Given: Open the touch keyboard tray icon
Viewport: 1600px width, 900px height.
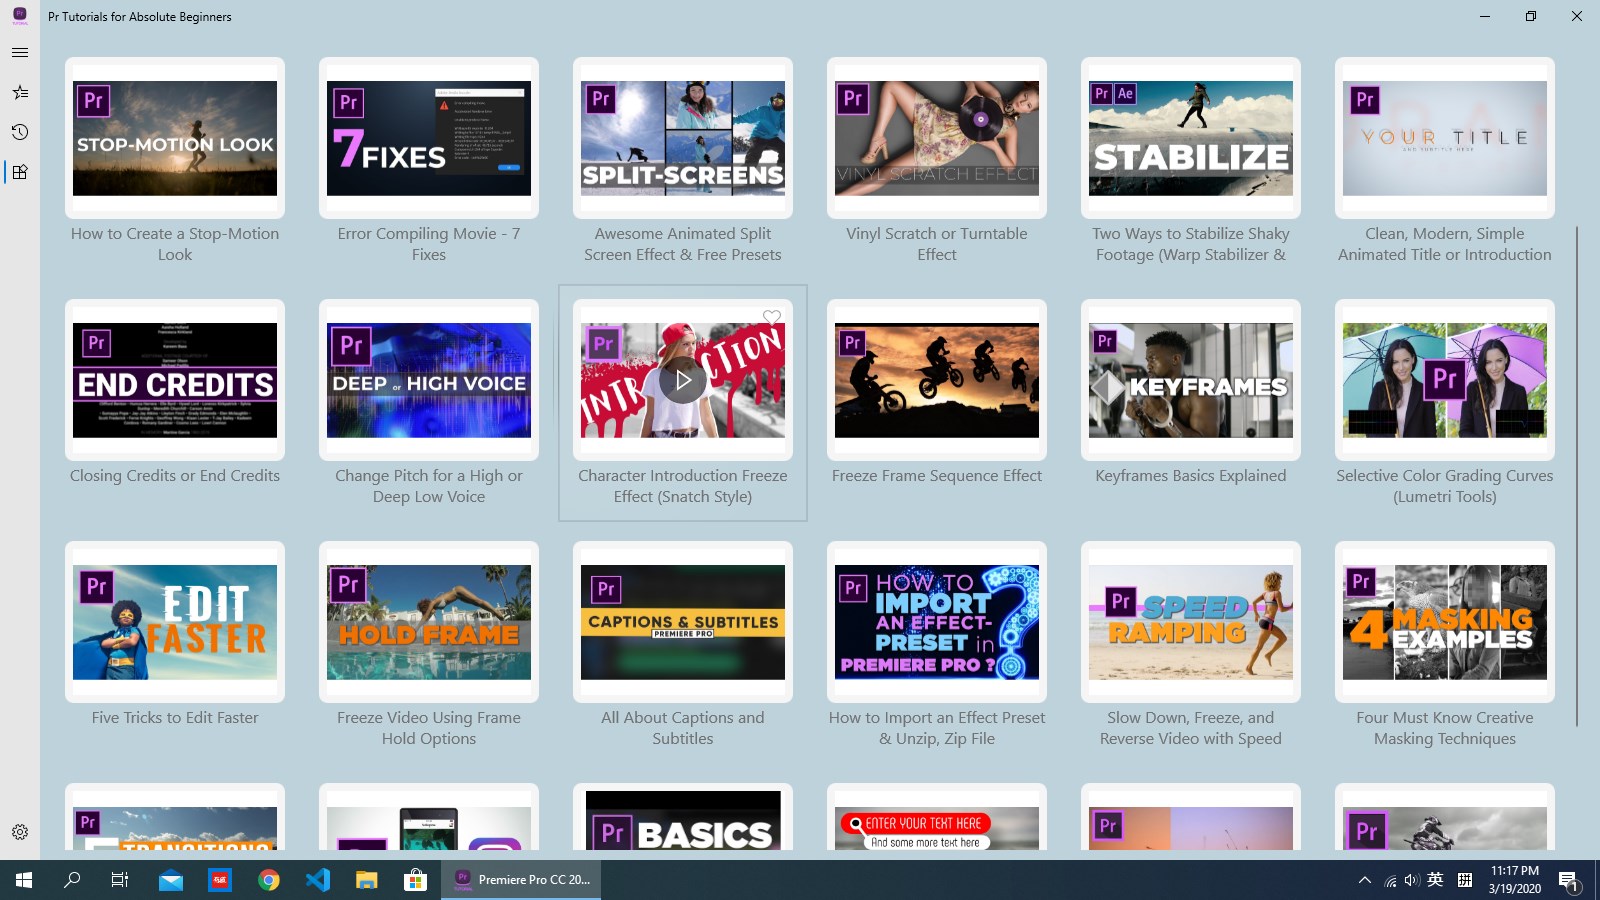Looking at the screenshot, I should [1465, 880].
